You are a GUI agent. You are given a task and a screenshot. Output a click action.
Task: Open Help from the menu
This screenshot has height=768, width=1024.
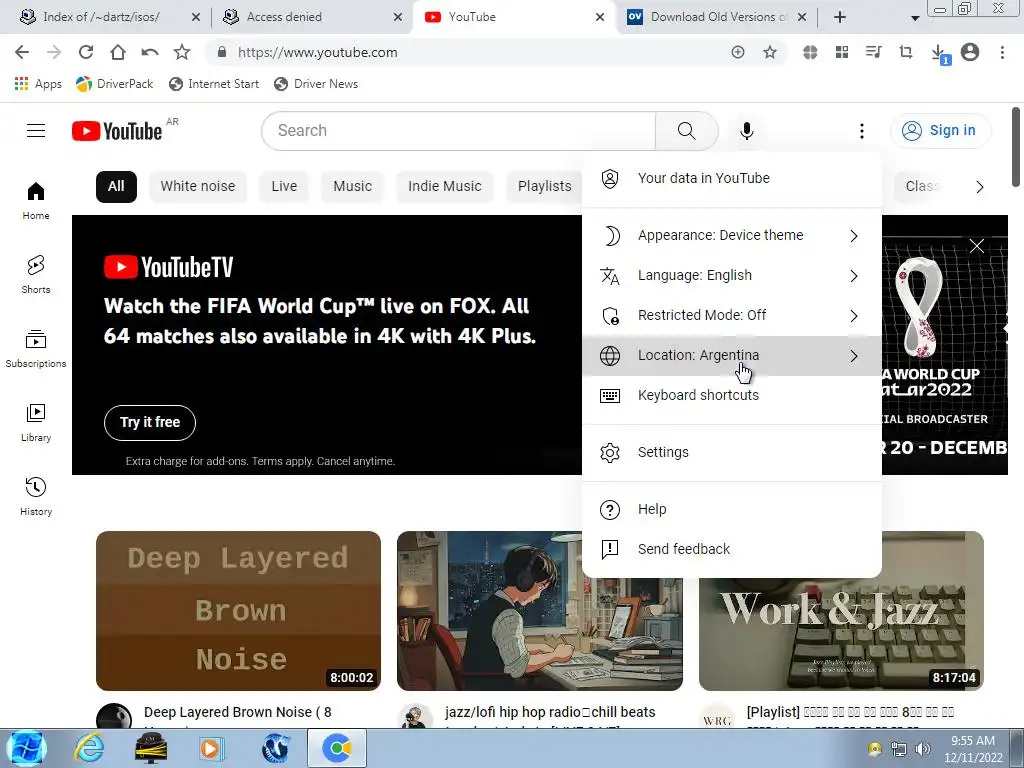coord(731,509)
